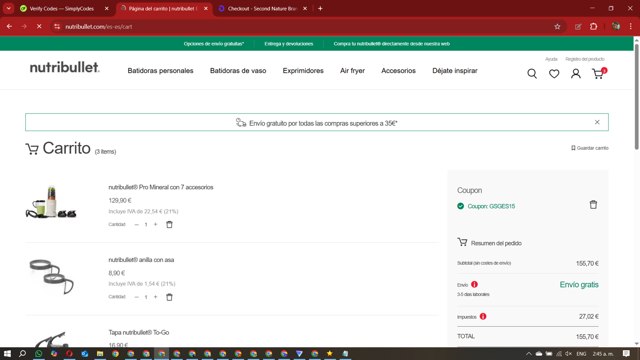Open WhatsApp from the taskbar

click(38, 353)
